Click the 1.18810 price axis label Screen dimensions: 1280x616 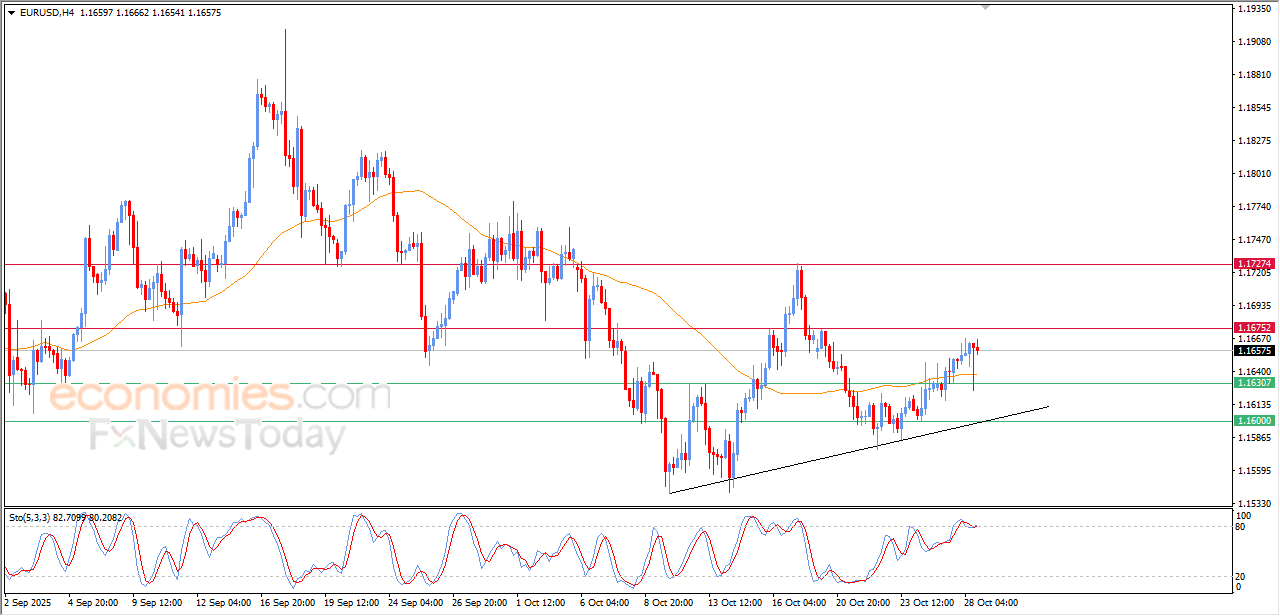pyautogui.click(x=1254, y=75)
